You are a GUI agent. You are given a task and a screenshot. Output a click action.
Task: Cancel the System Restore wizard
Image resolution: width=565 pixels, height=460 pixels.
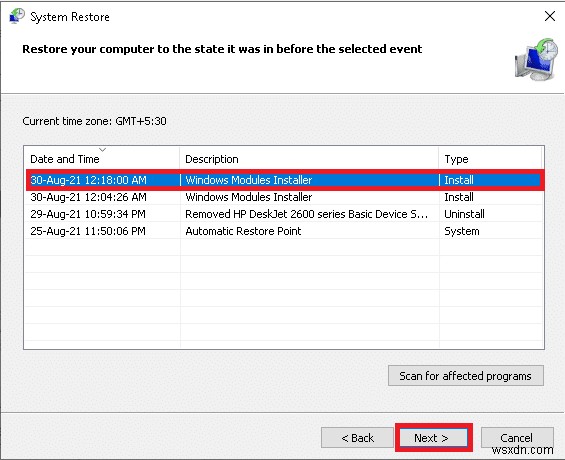pos(517,438)
